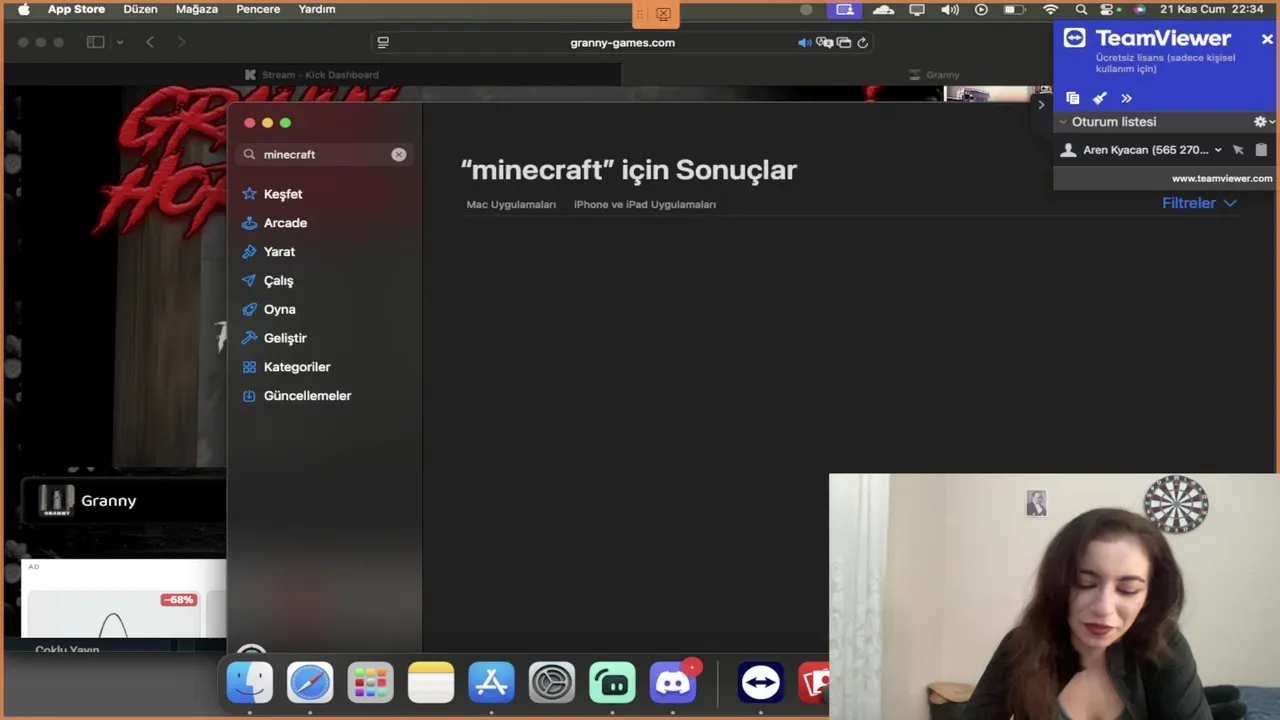This screenshot has height=720, width=1280.
Task: Collapse the Oturum listesi section
Action: (1063, 122)
